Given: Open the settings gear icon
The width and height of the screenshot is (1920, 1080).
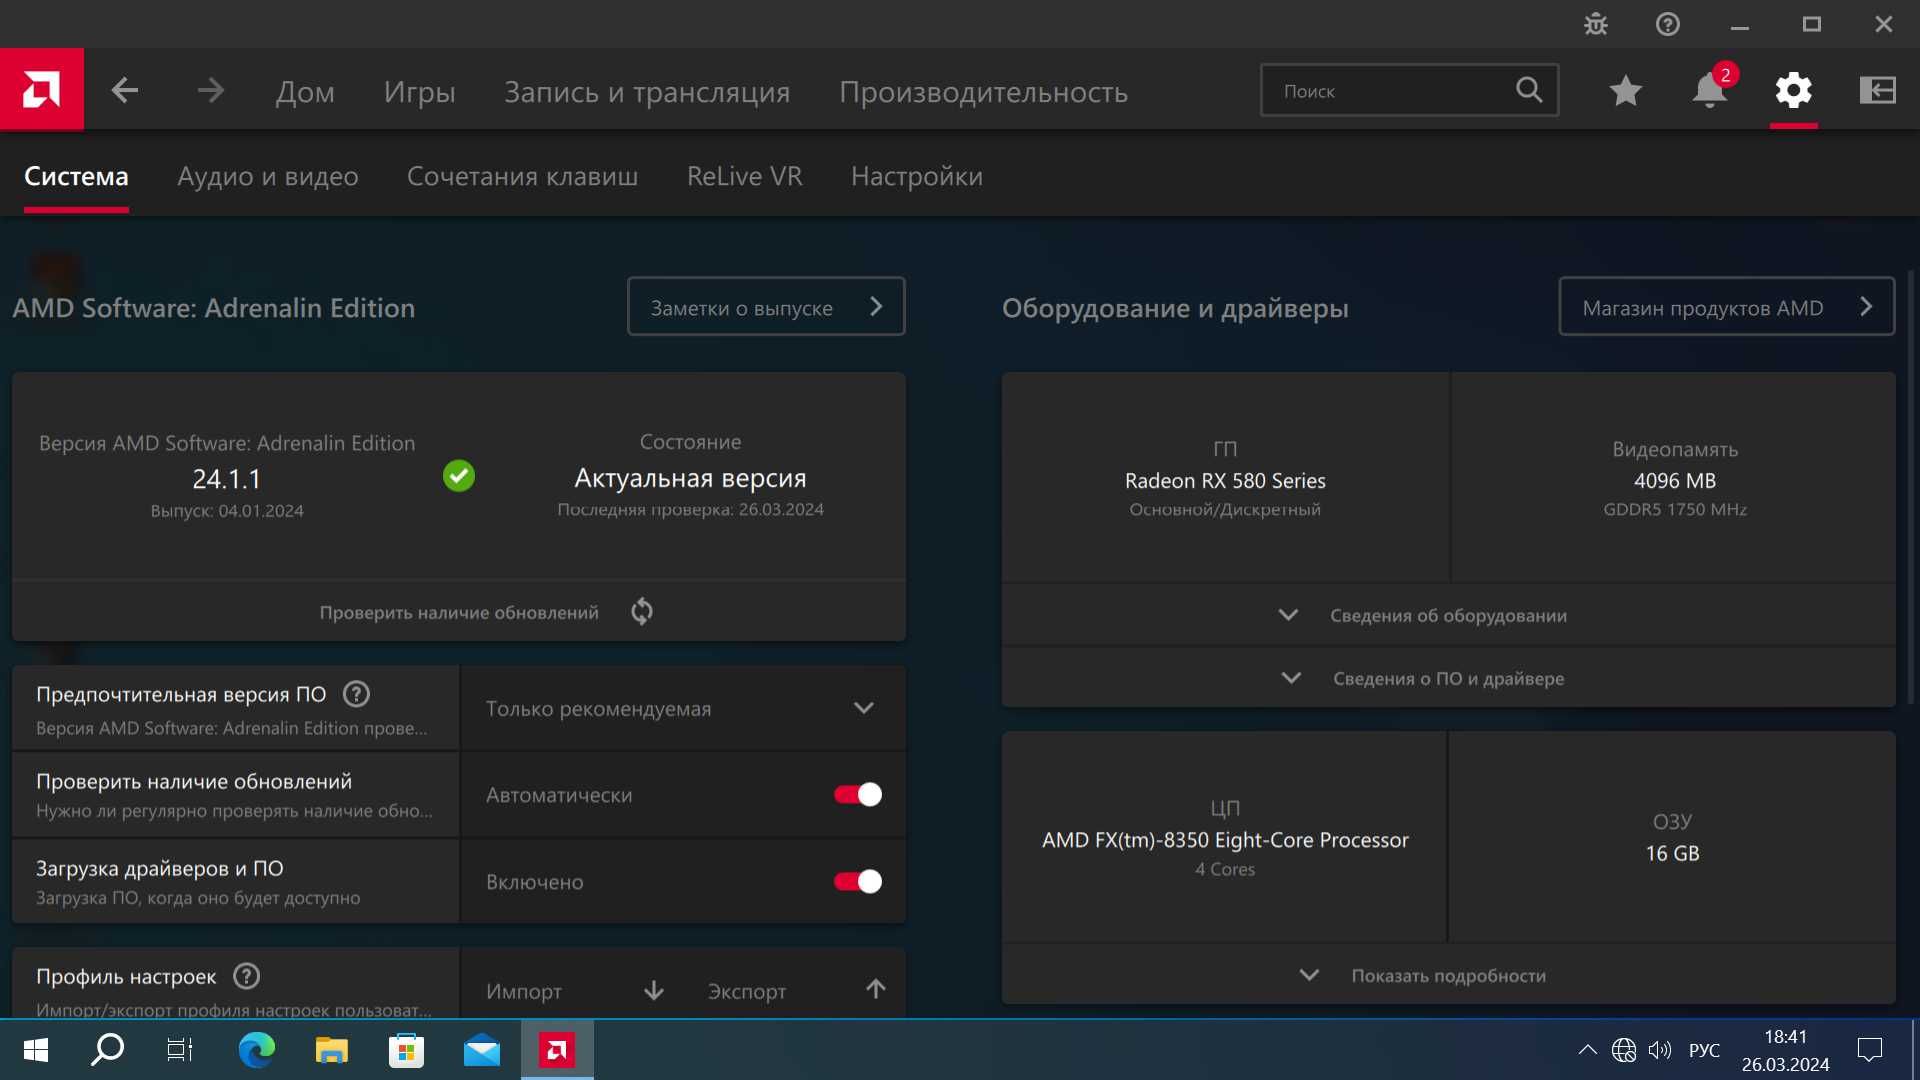Looking at the screenshot, I should point(1794,91).
